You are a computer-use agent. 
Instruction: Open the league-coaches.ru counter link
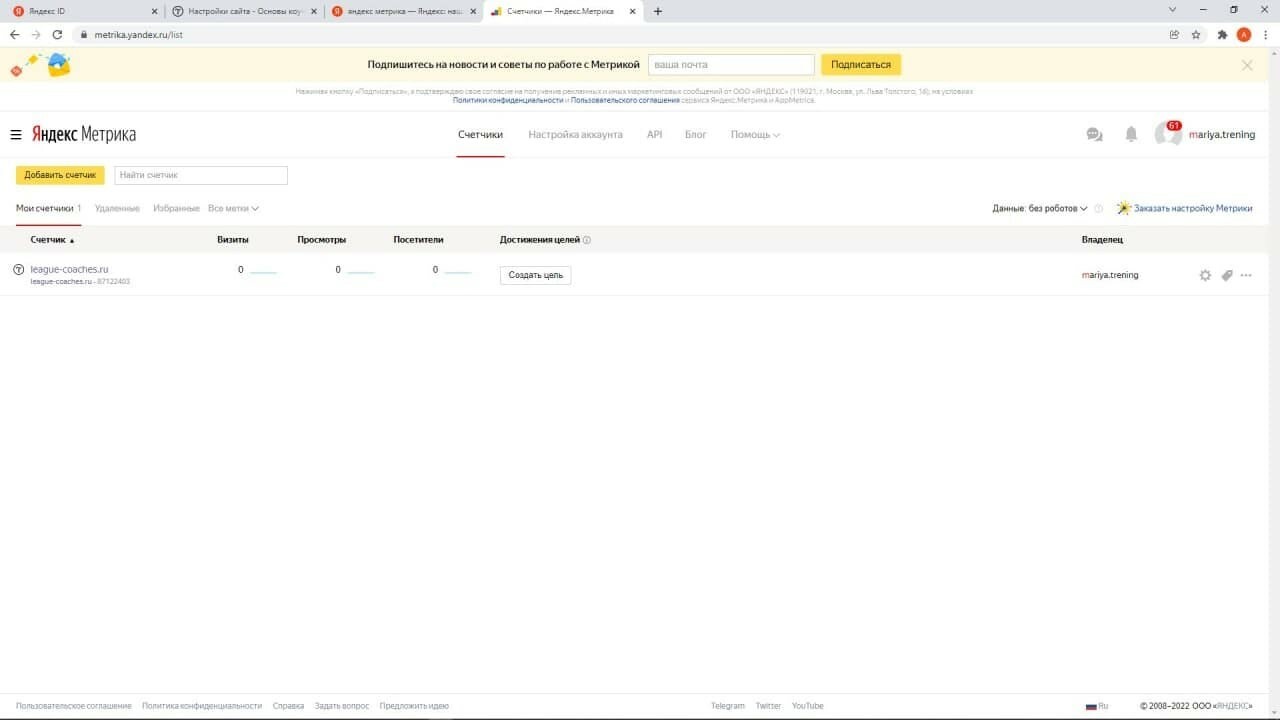point(69,269)
